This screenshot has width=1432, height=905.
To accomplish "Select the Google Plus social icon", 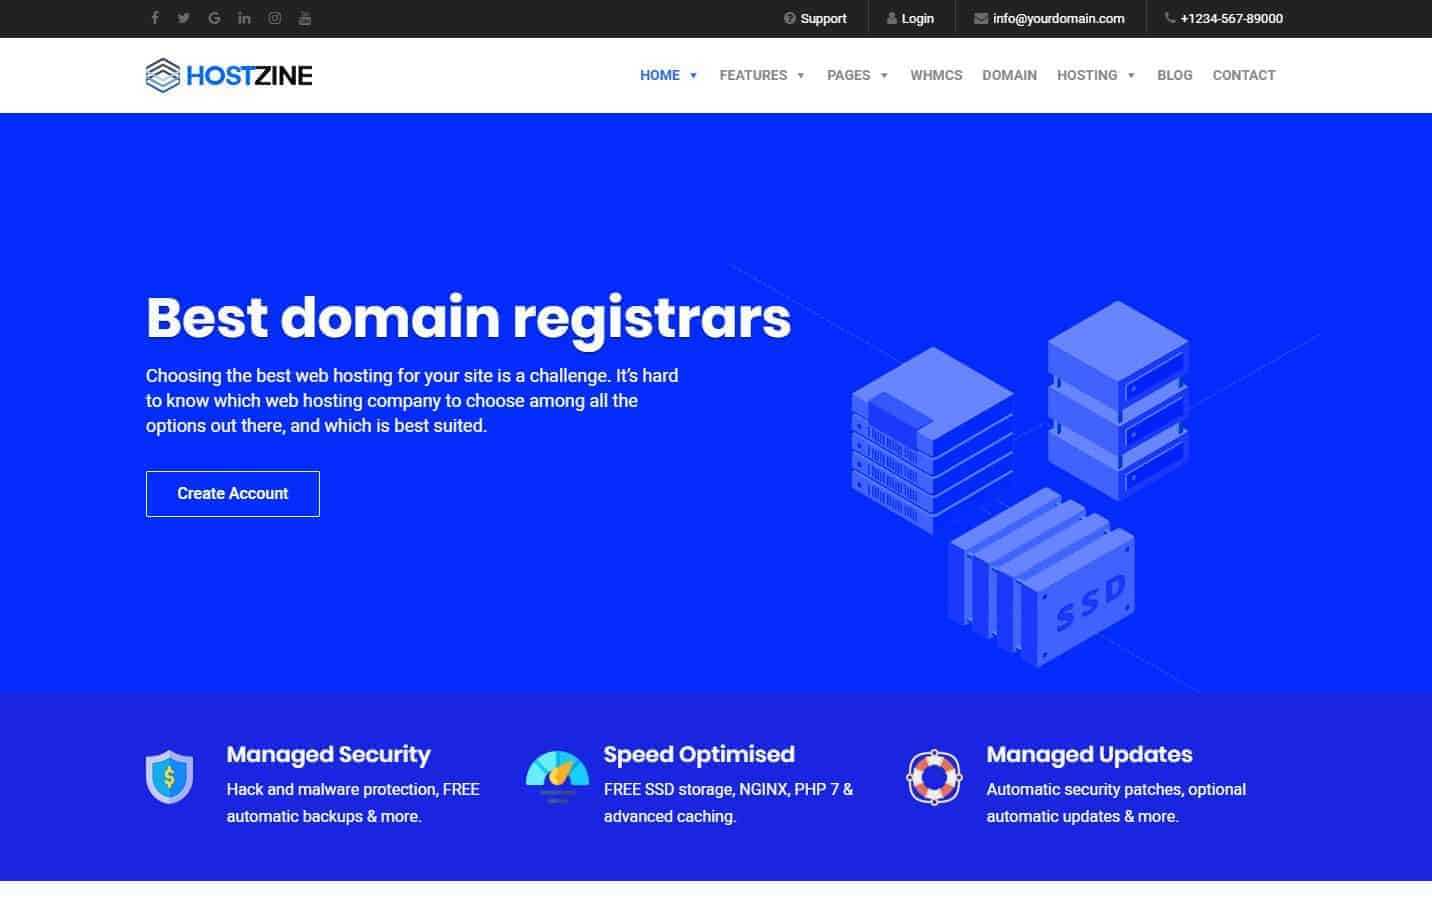I will pyautogui.click(x=214, y=18).
